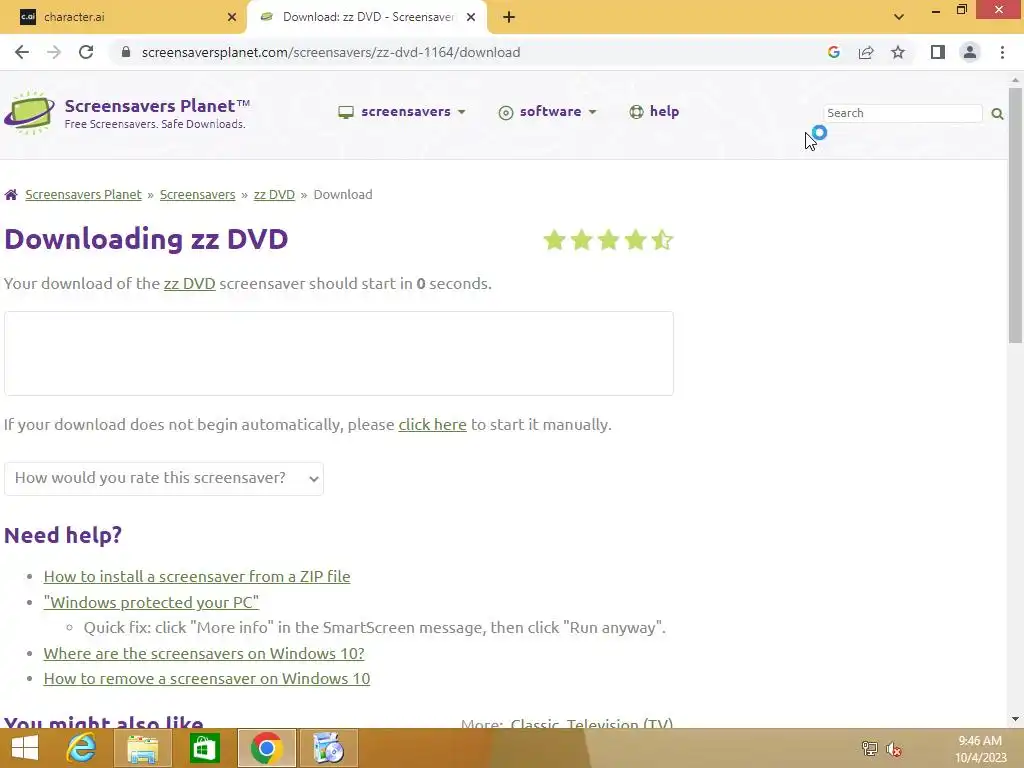The width and height of the screenshot is (1024, 768).
Task: Expand the screensavers menu
Action: point(402,112)
